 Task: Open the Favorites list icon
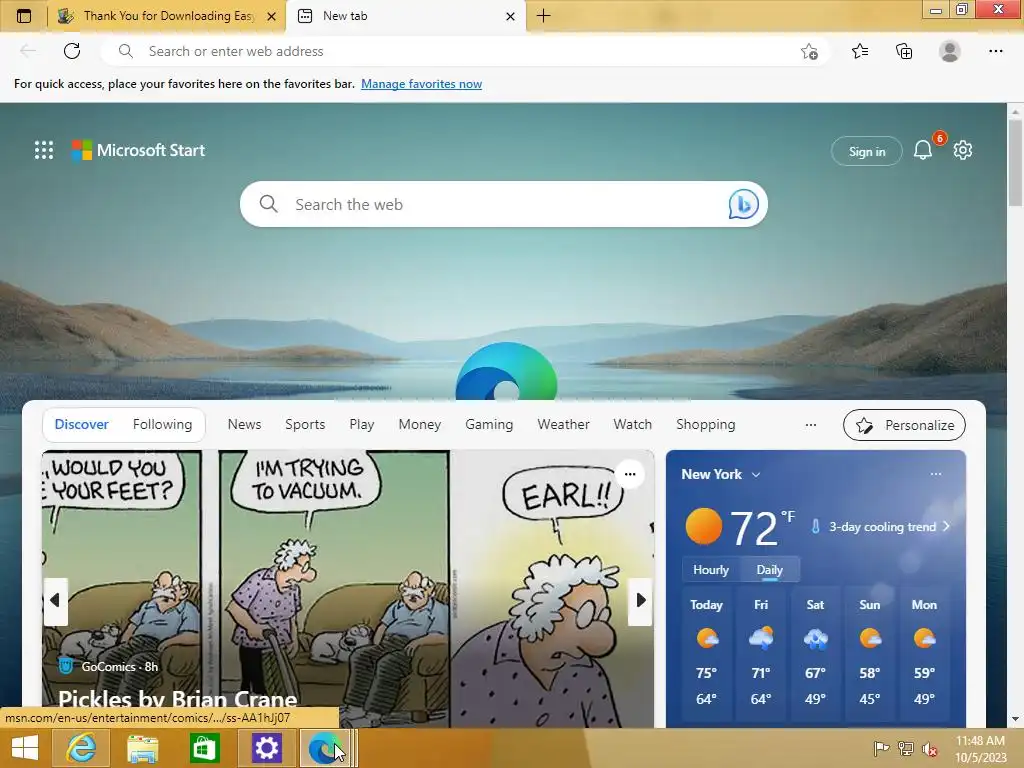tap(860, 51)
